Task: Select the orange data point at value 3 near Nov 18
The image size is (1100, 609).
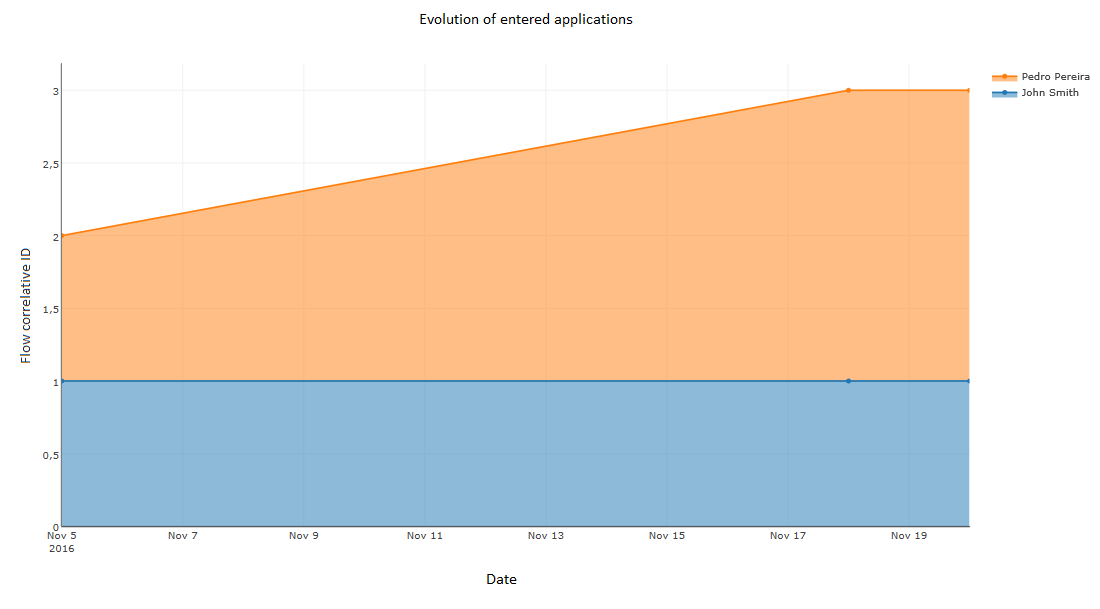Action: pyautogui.click(x=848, y=91)
